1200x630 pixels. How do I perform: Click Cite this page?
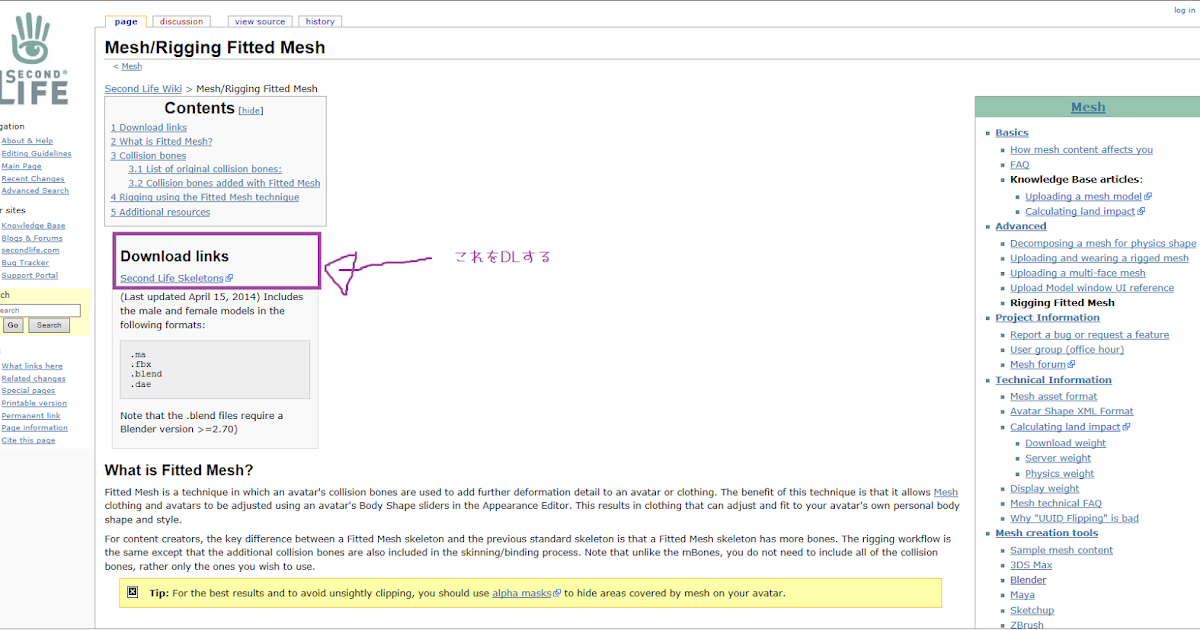[x=28, y=441]
